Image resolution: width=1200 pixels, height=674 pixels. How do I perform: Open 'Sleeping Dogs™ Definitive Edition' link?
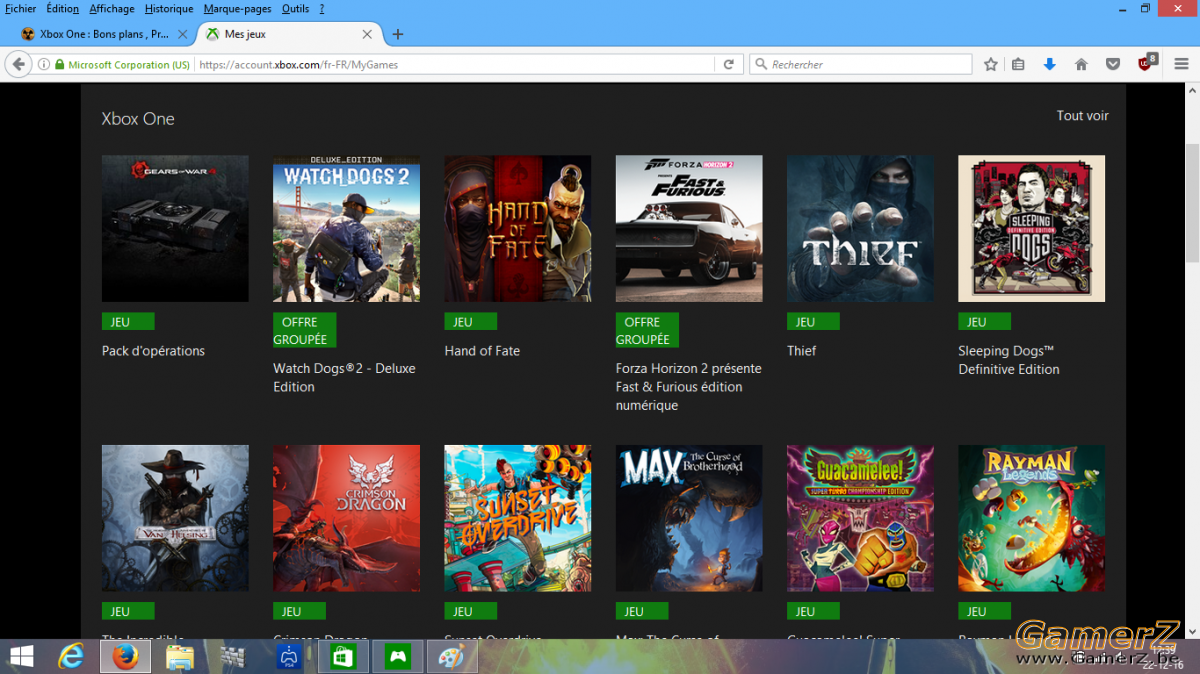(x=1009, y=360)
